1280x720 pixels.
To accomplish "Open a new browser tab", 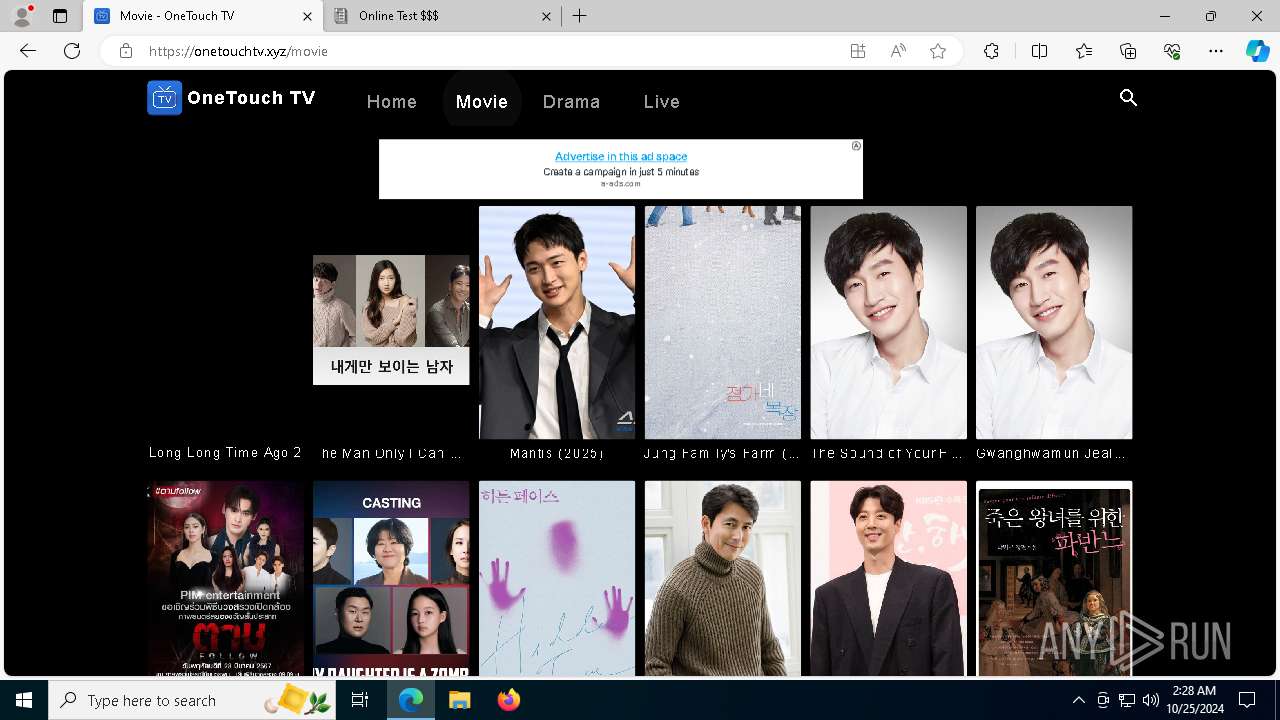I will 580,16.
